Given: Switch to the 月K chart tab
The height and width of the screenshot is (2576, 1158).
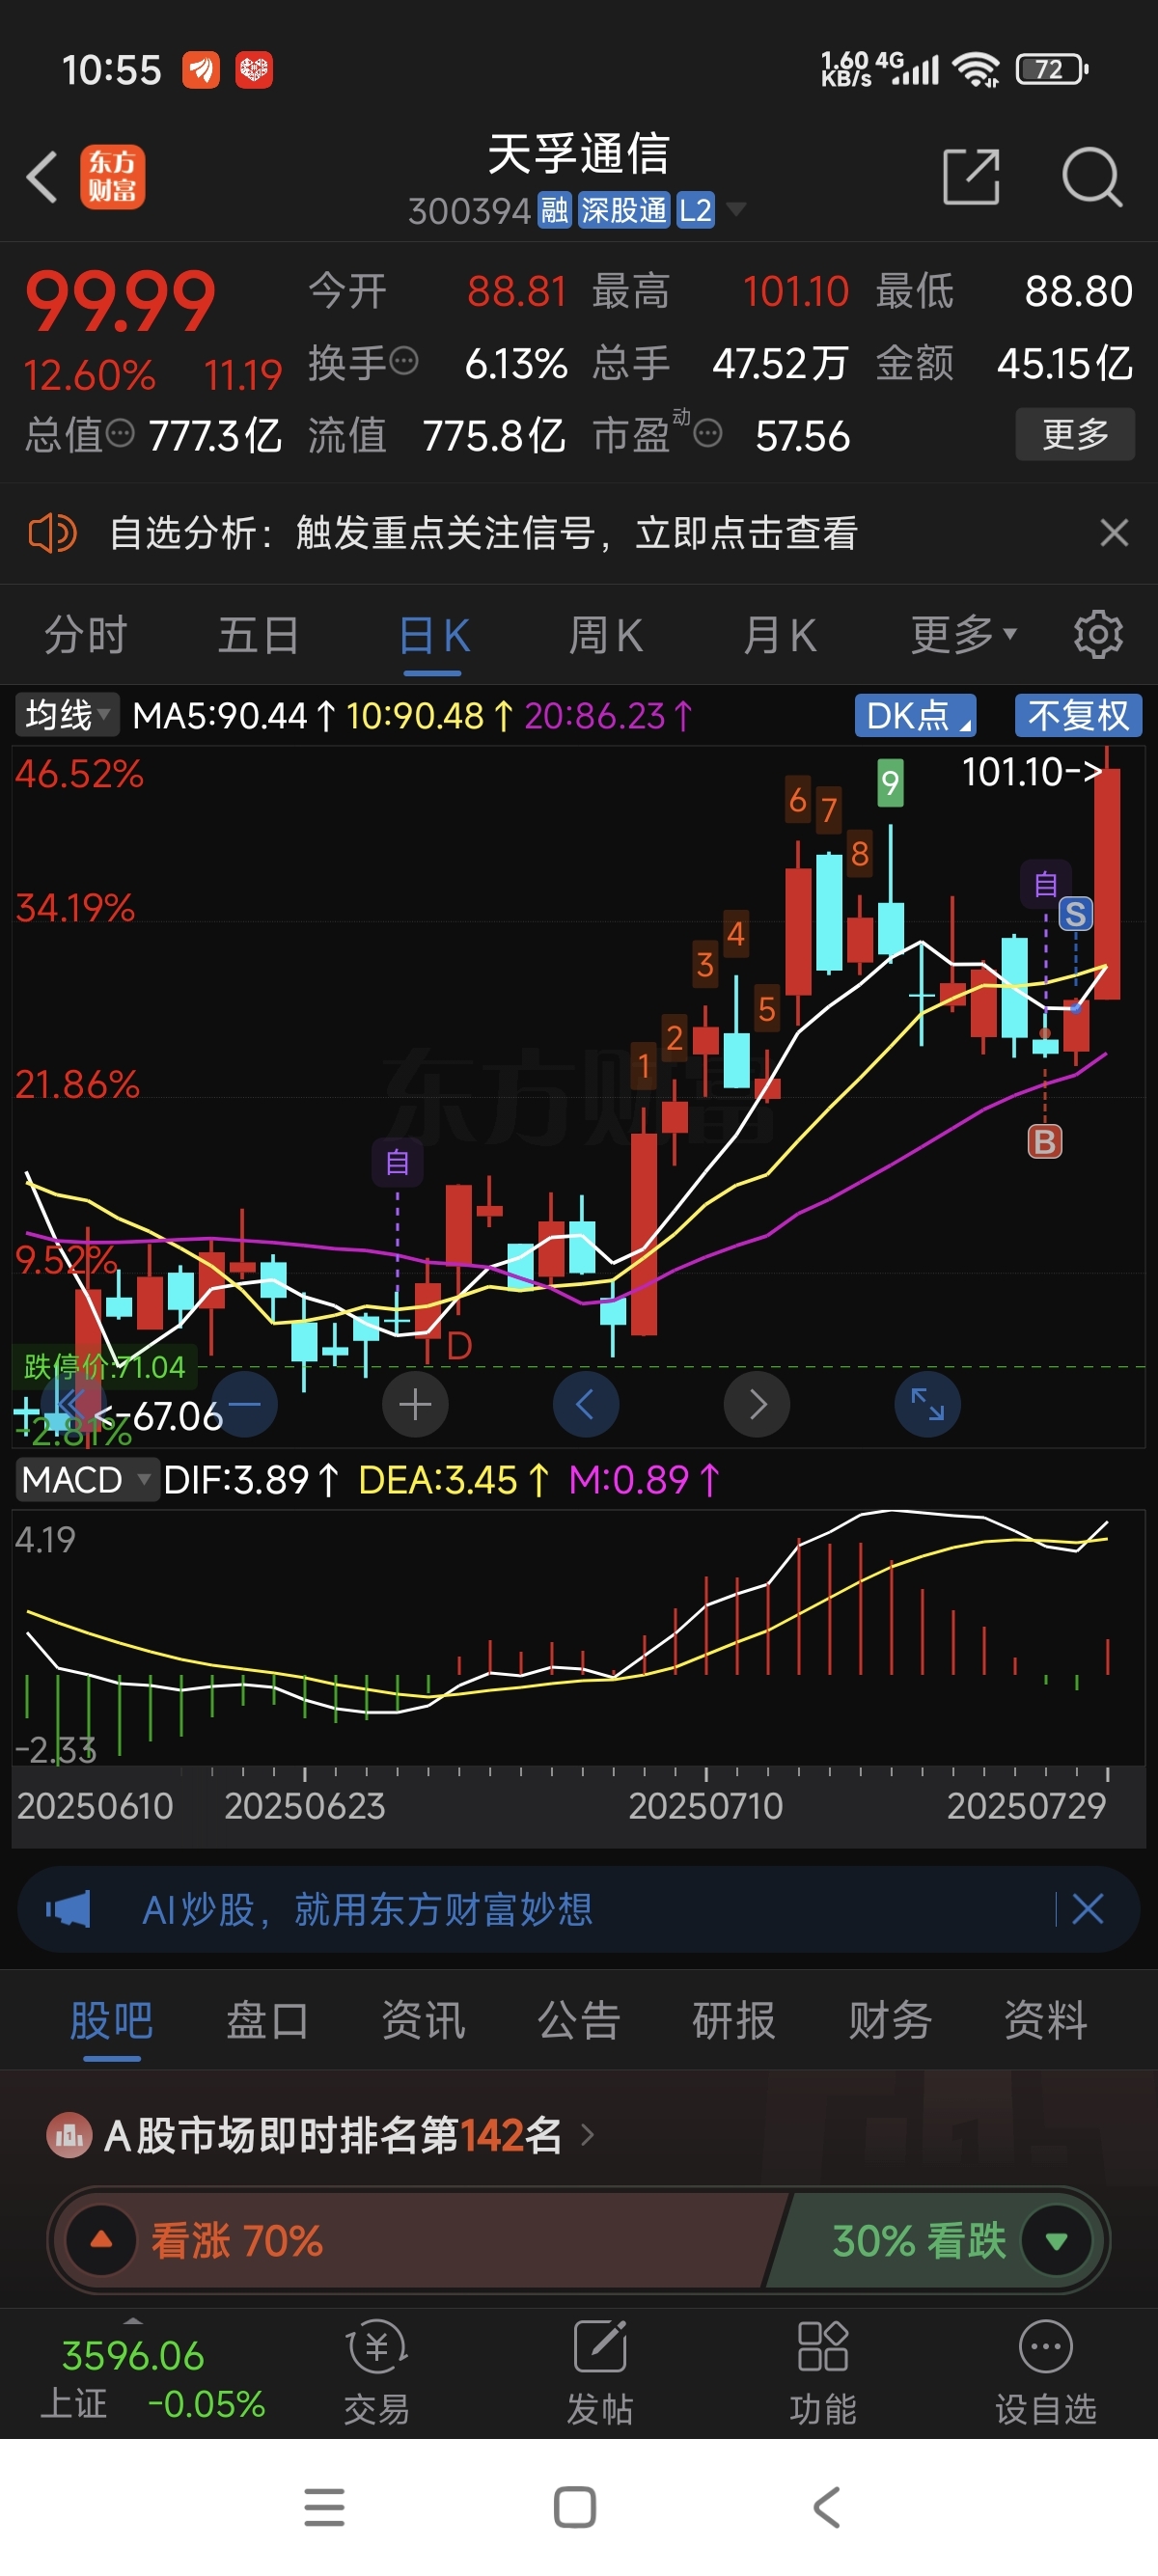Looking at the screenshot, I should [x=780, y=636].
